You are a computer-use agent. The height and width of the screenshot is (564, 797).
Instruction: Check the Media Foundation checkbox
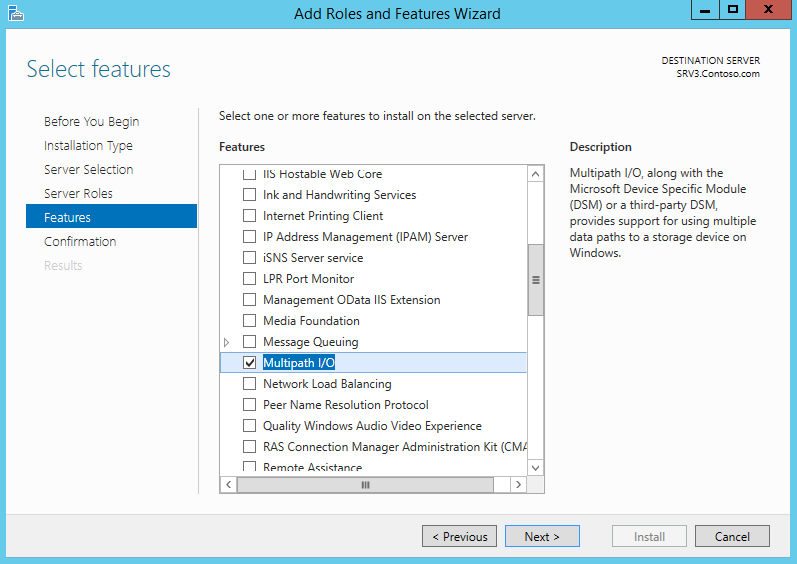click(250, 321)
